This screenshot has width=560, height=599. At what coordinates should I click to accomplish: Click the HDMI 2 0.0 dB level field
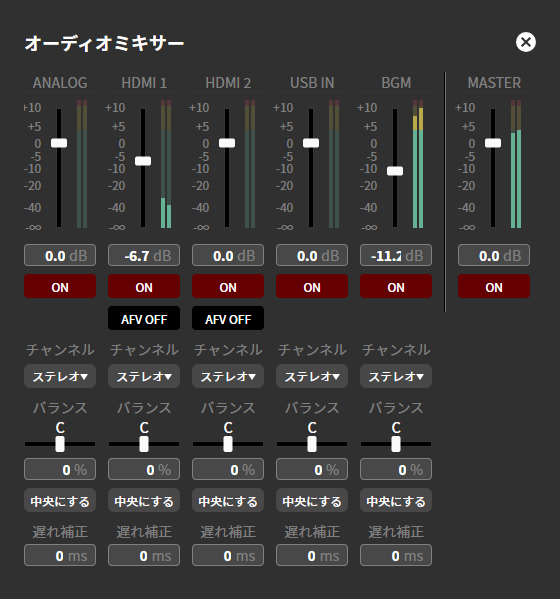(228, 255)
